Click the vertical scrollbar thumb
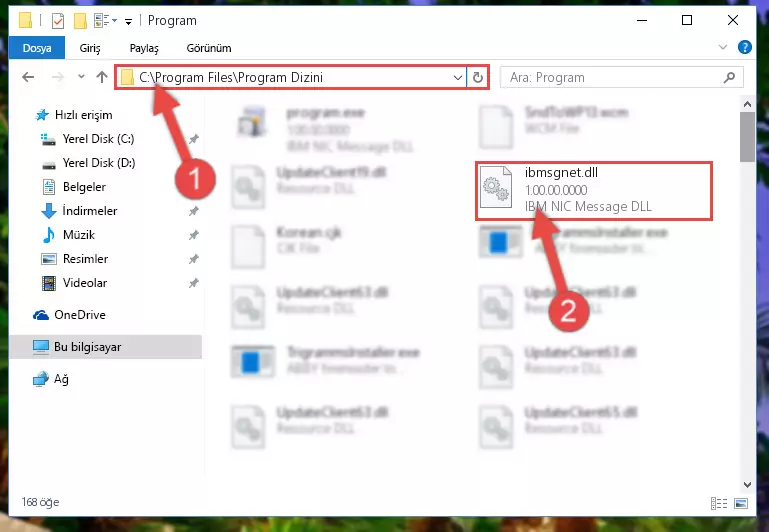The height and width of the screenshot is (532, 769). pos(747,137)
